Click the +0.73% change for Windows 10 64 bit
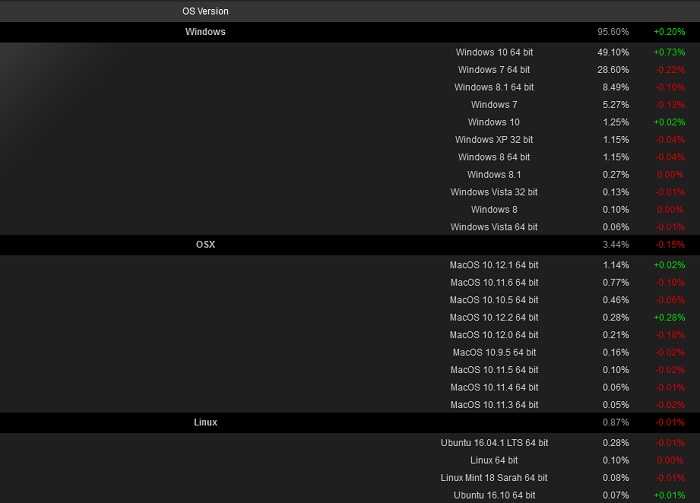 point(669,52)
